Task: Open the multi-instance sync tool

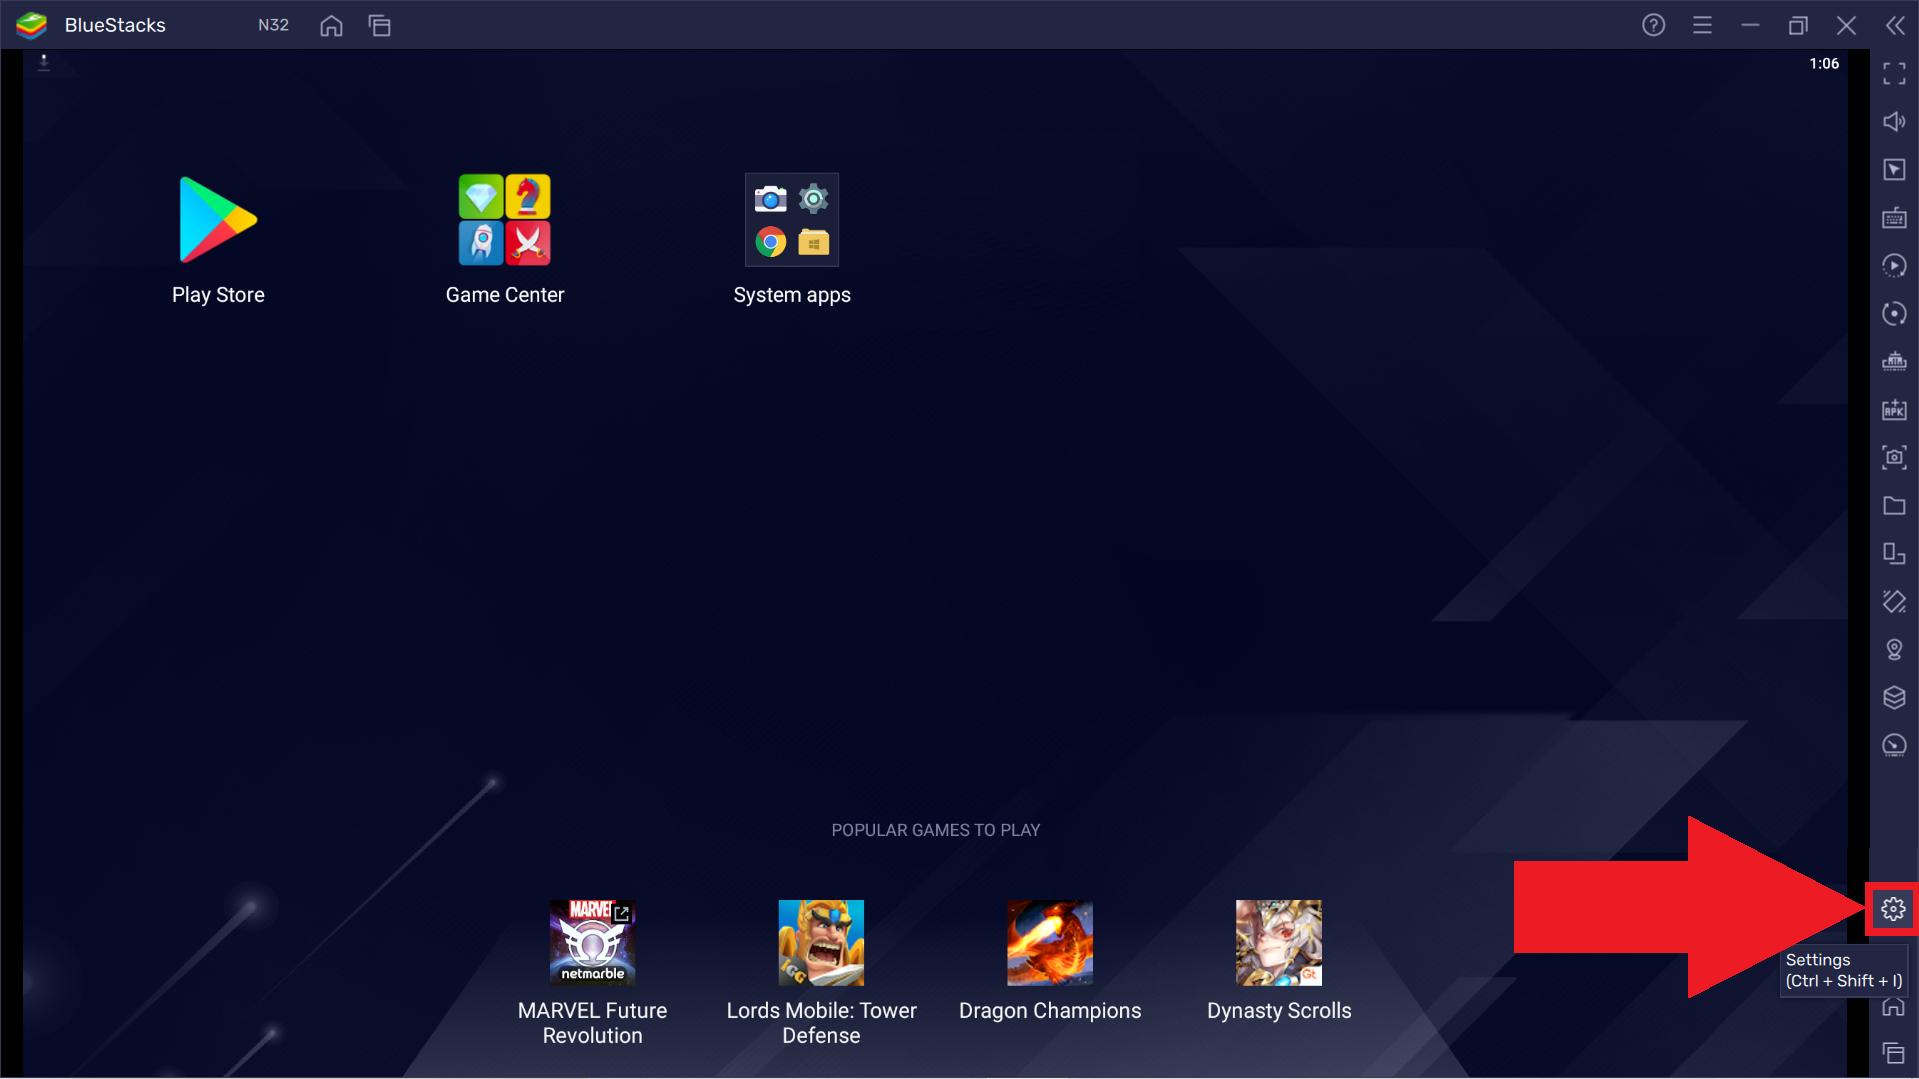Action: (x=1893, y=313)
